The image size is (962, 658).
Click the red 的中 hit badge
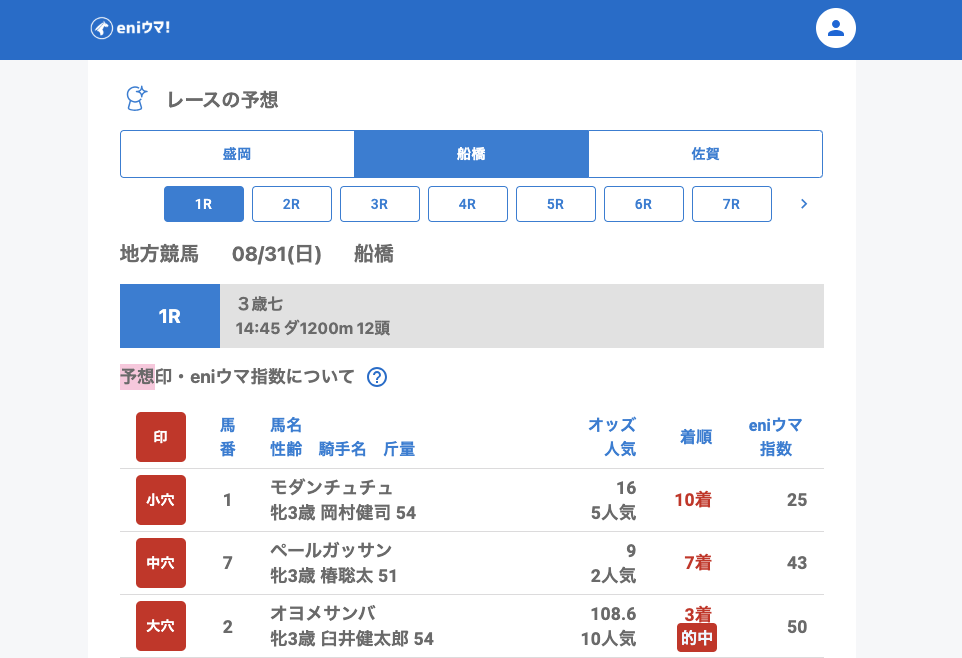click(x=697, y=638)
